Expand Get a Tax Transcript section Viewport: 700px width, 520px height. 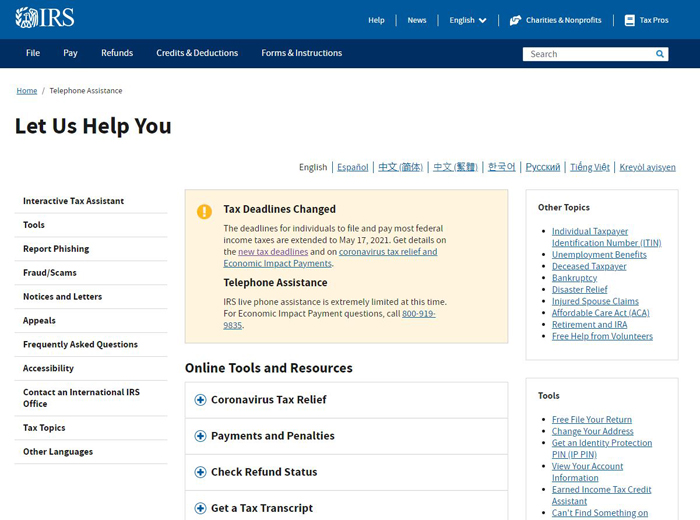point(346,506)
